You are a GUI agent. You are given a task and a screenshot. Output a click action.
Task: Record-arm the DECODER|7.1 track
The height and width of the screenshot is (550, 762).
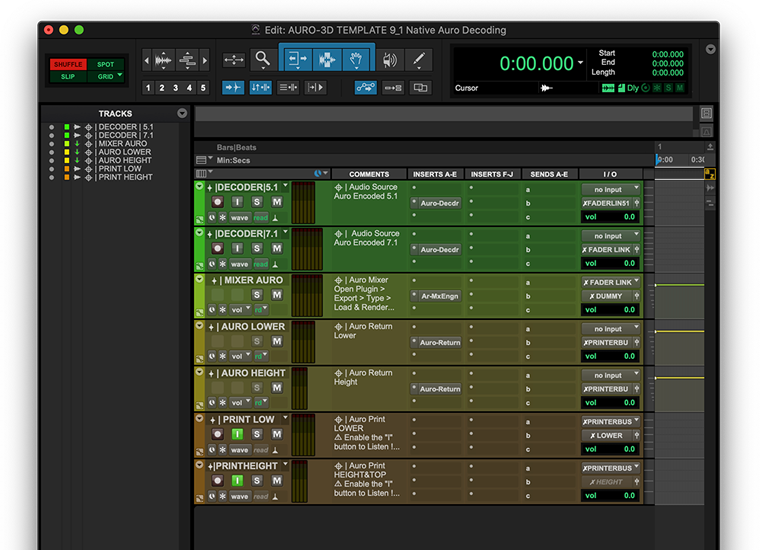tap(218, 248)
